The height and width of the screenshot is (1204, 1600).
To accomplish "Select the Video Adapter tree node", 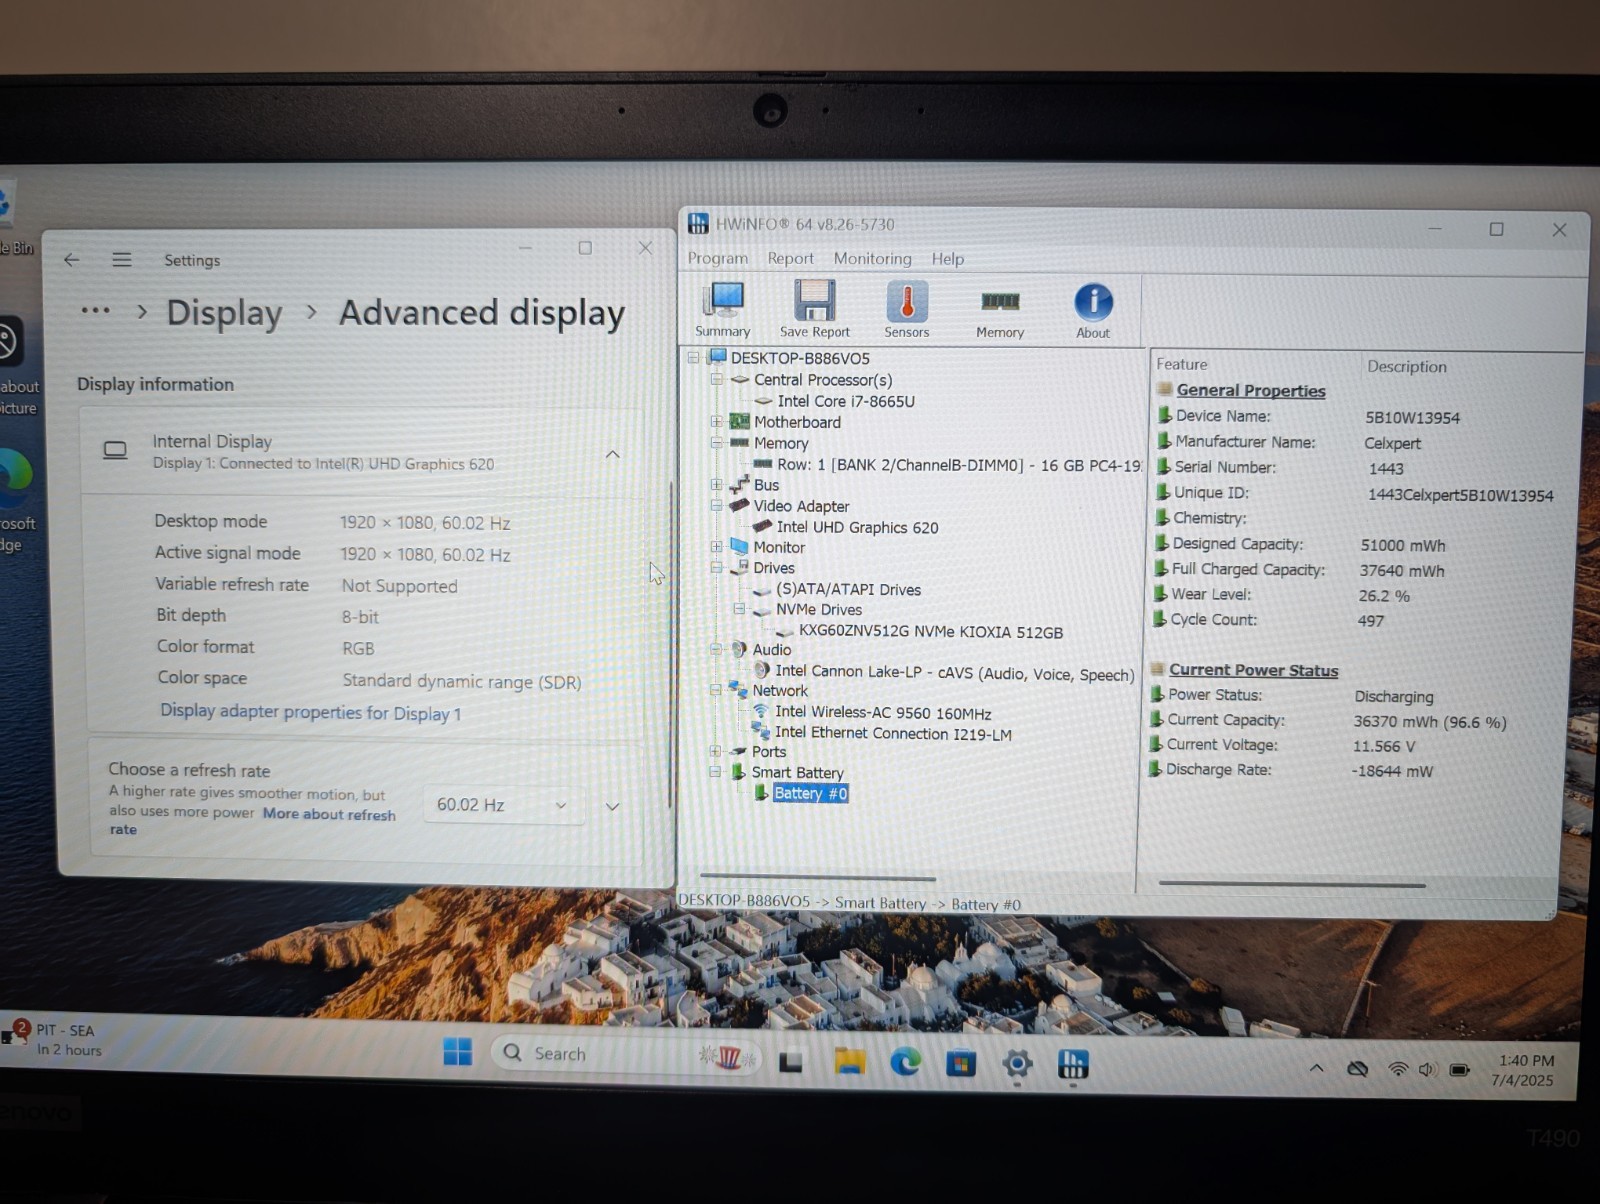I will point(801,506).
